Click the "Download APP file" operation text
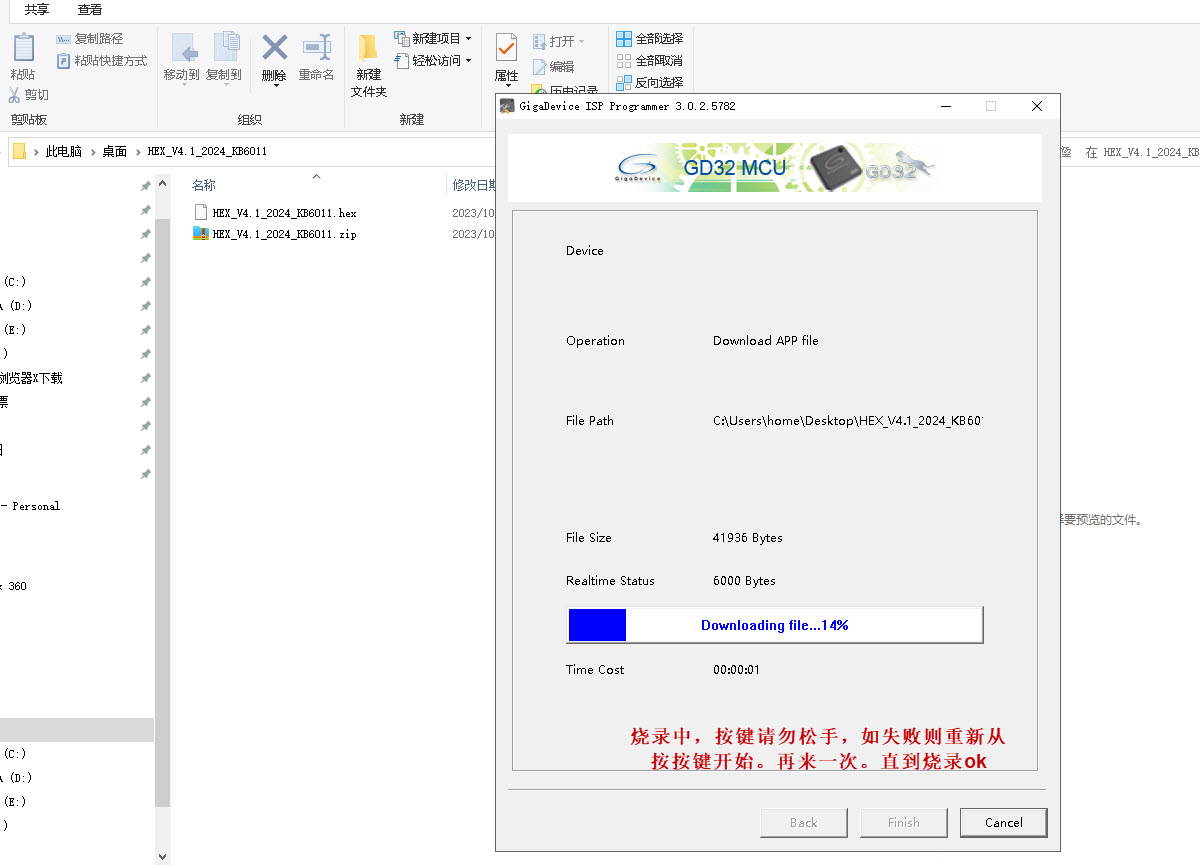Screen dimensions: 1200x868 coord(765,341)
